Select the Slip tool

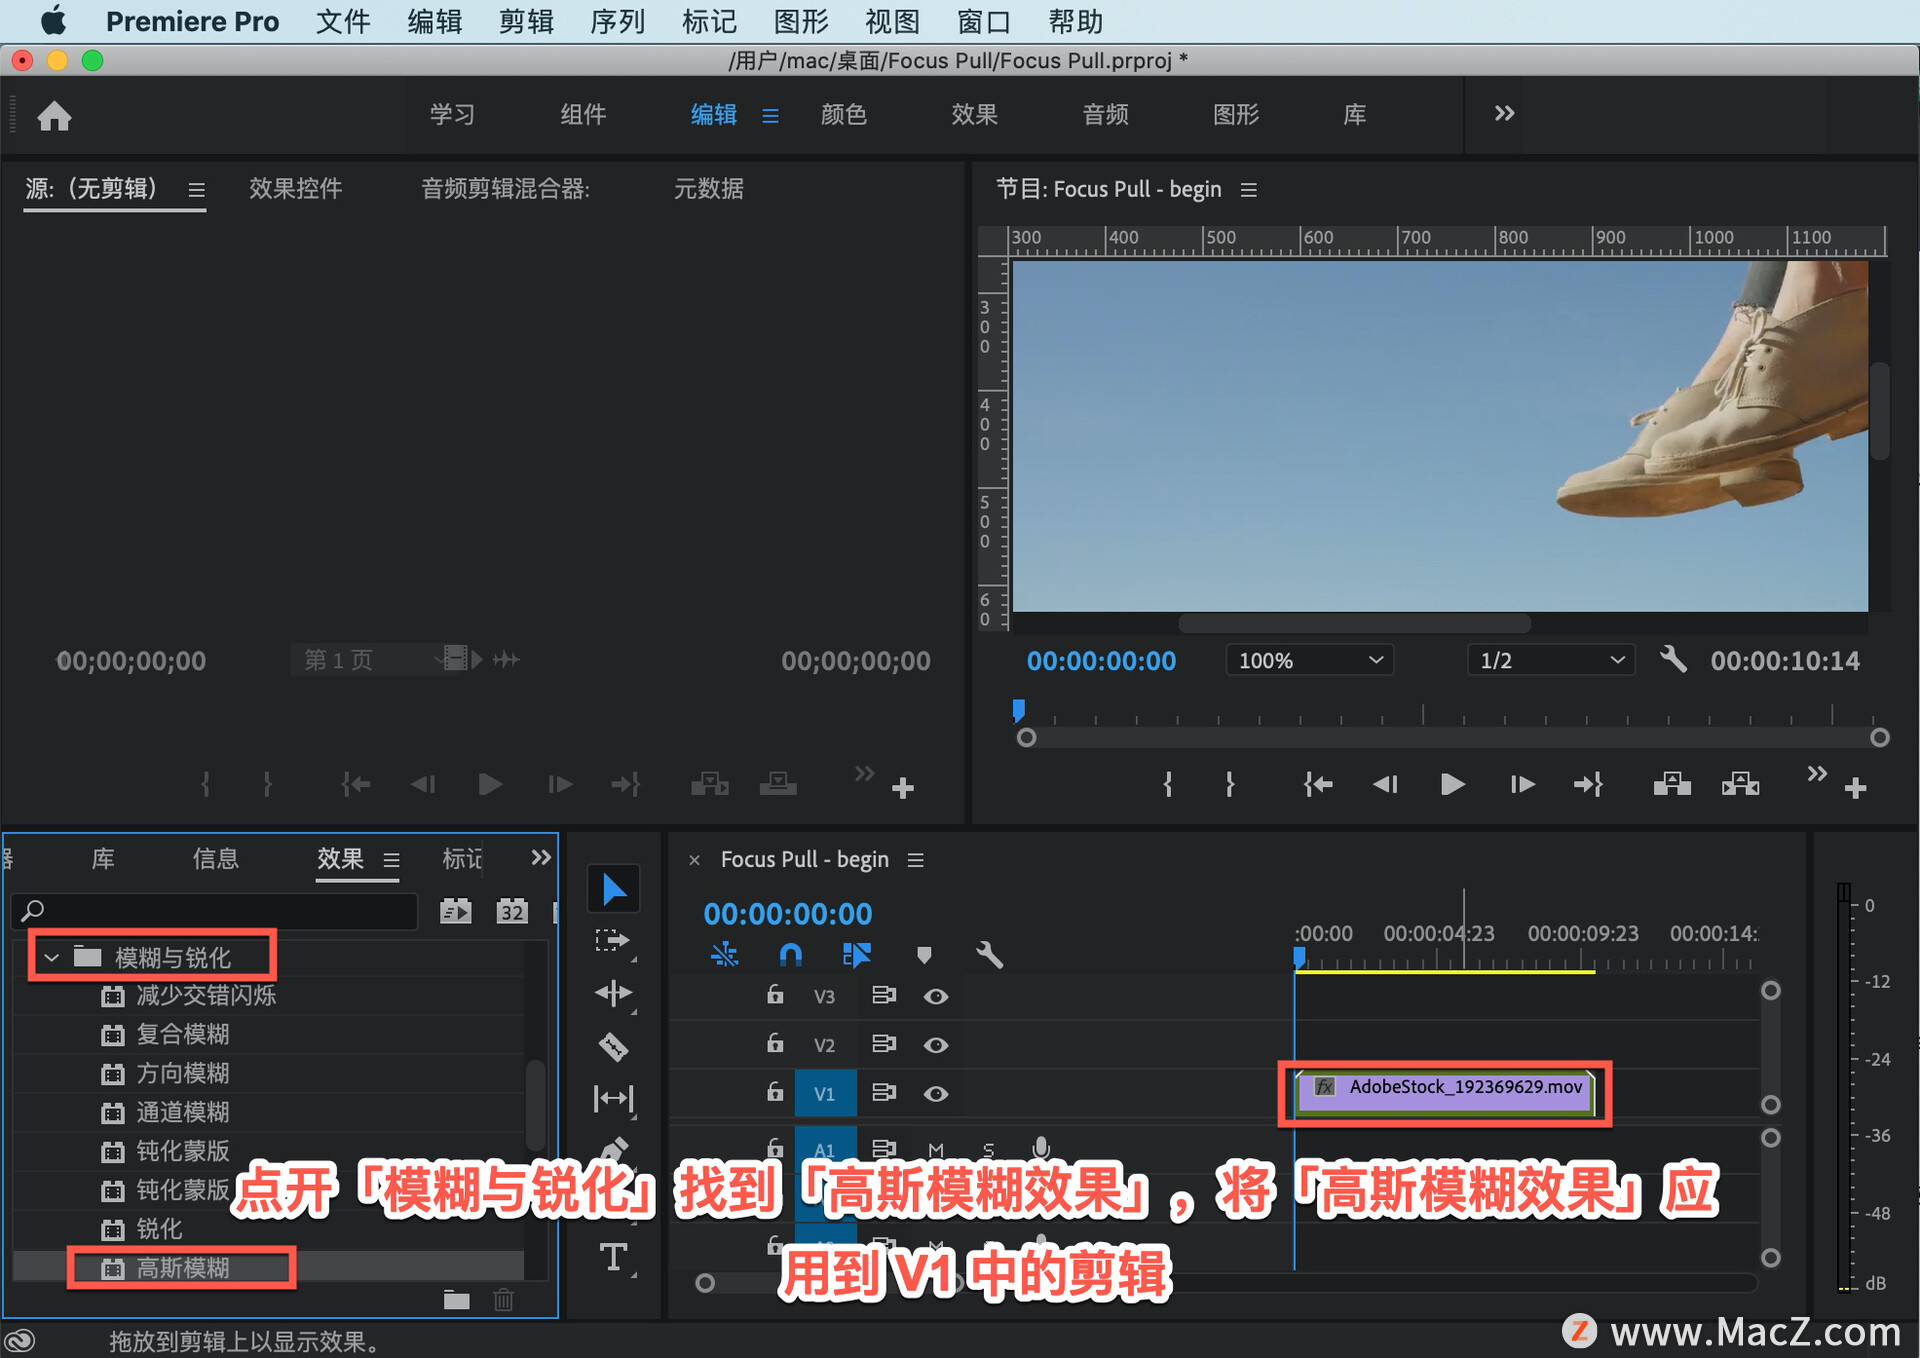click(613, 1099)
